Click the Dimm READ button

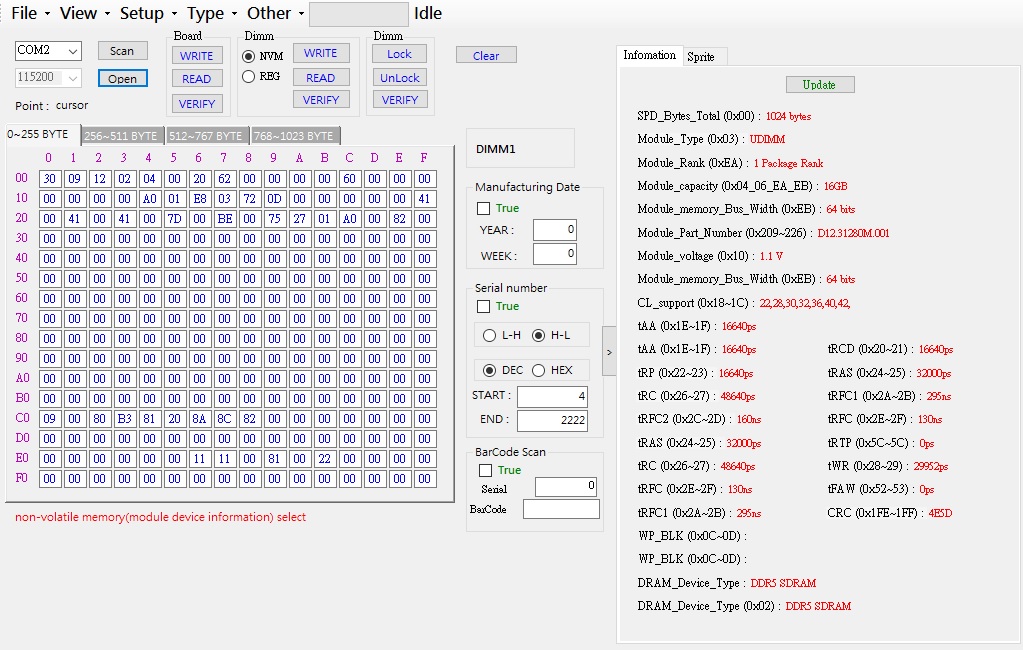[320, 77]
